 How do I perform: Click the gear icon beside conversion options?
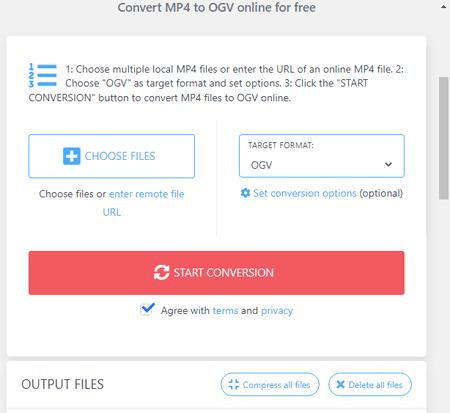point(245,193)
